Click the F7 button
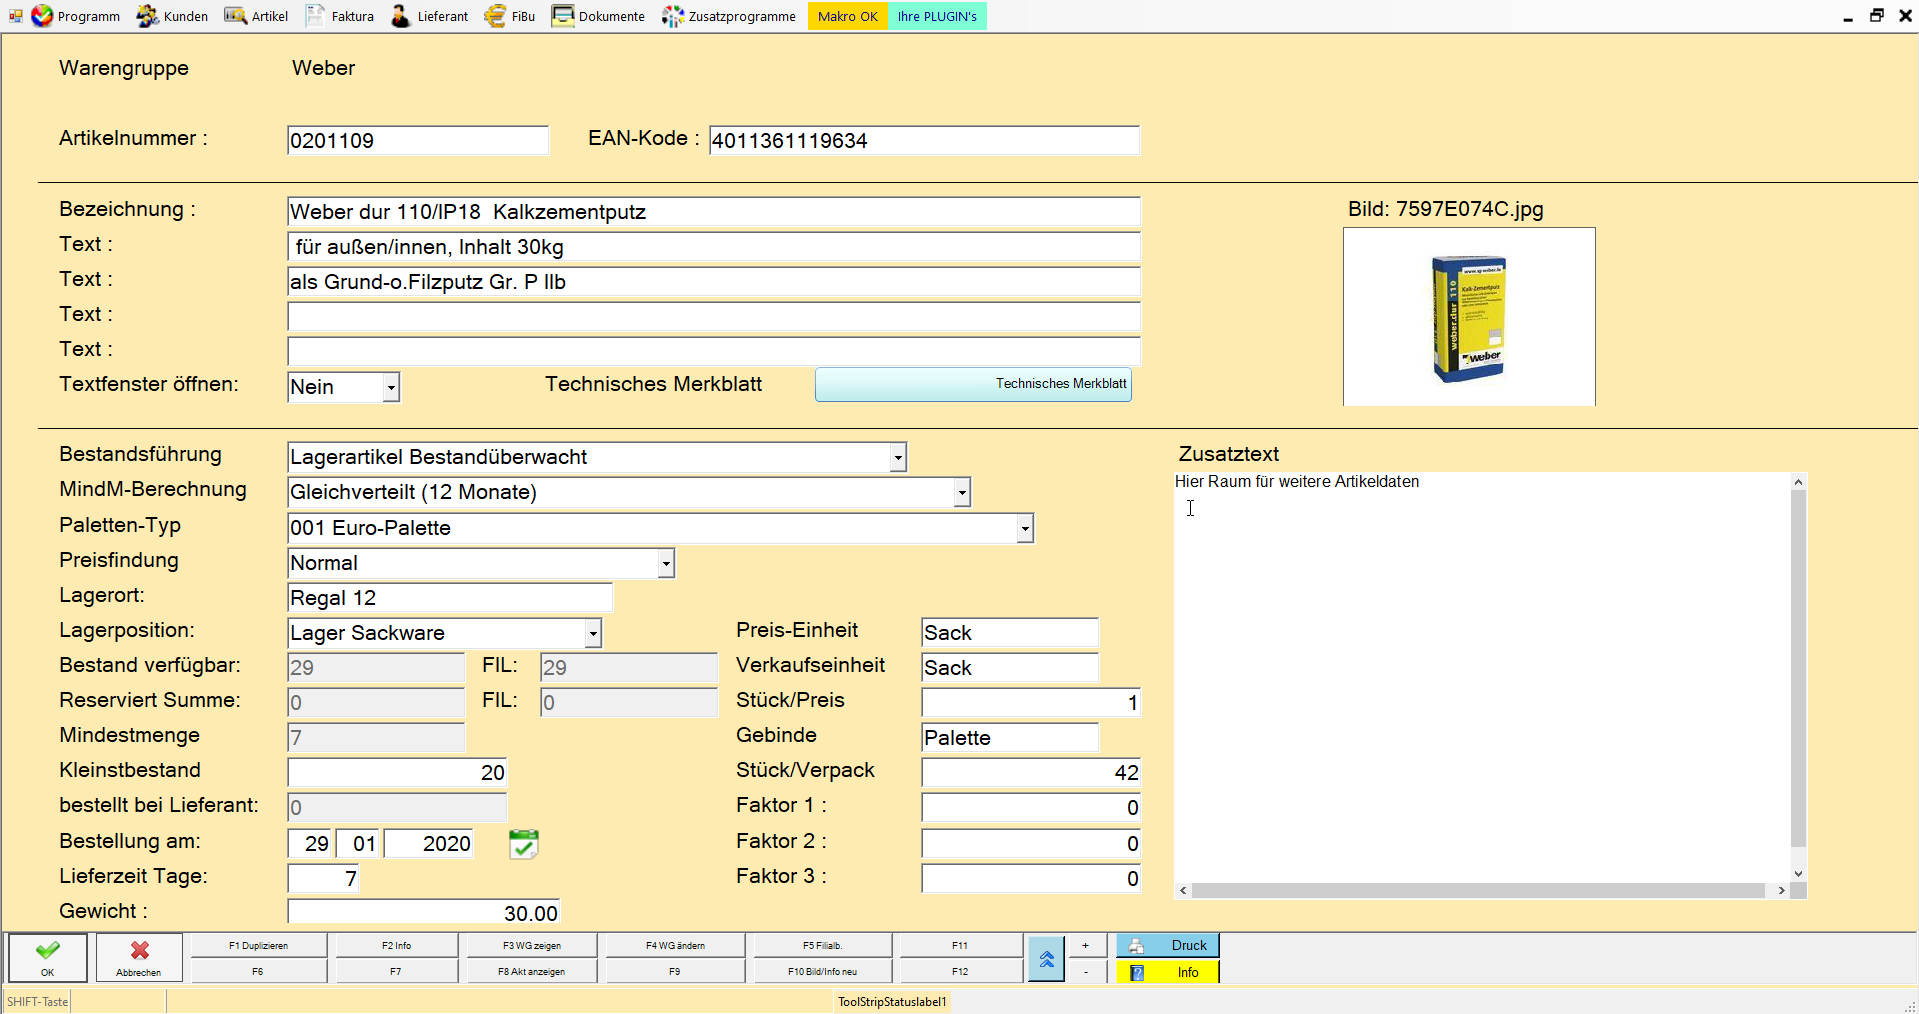Image resolution: width=1919 pixels, height=1014 pixels. pos(396,971)
